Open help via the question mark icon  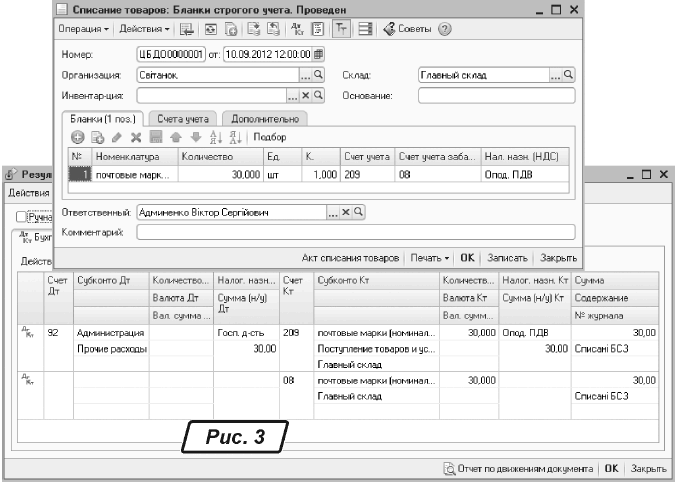[445, 30]
